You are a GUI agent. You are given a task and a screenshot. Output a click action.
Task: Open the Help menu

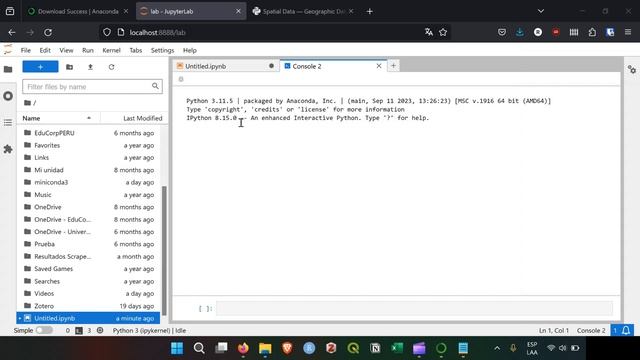tap(189, 50)
